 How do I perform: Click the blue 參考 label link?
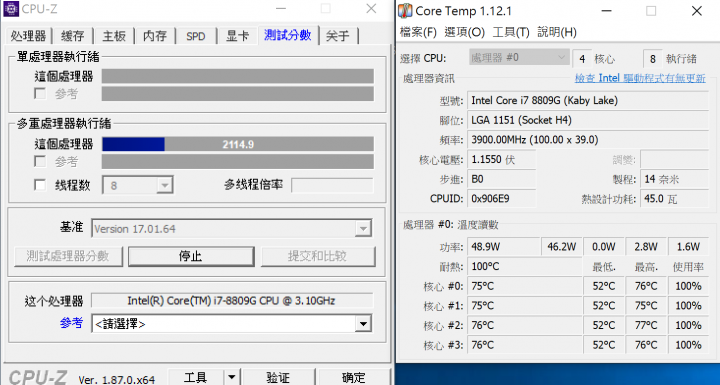pos(71,323)
